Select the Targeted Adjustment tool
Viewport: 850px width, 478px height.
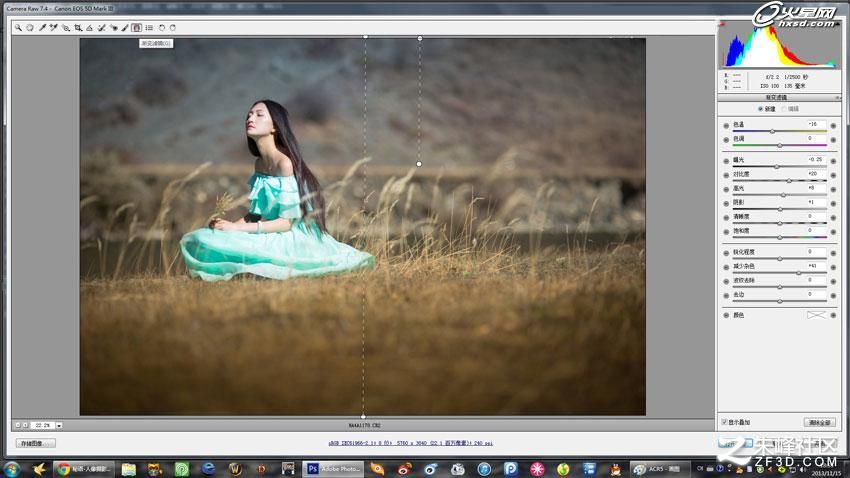pos(66,28)
